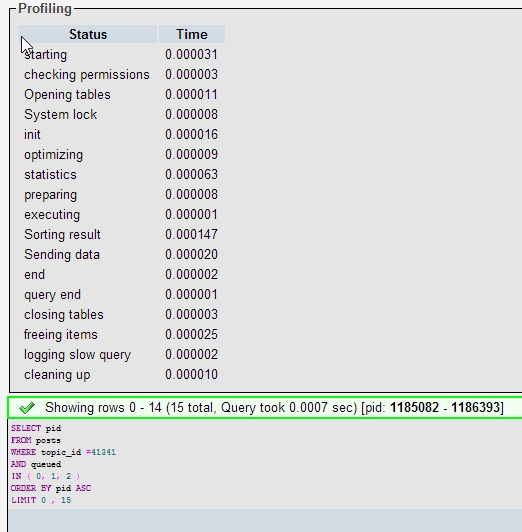Click the 'statistics' time value 0.000063
Image resolution: width=522 pixels, height=532 pixels.
[x=191, y=175]
